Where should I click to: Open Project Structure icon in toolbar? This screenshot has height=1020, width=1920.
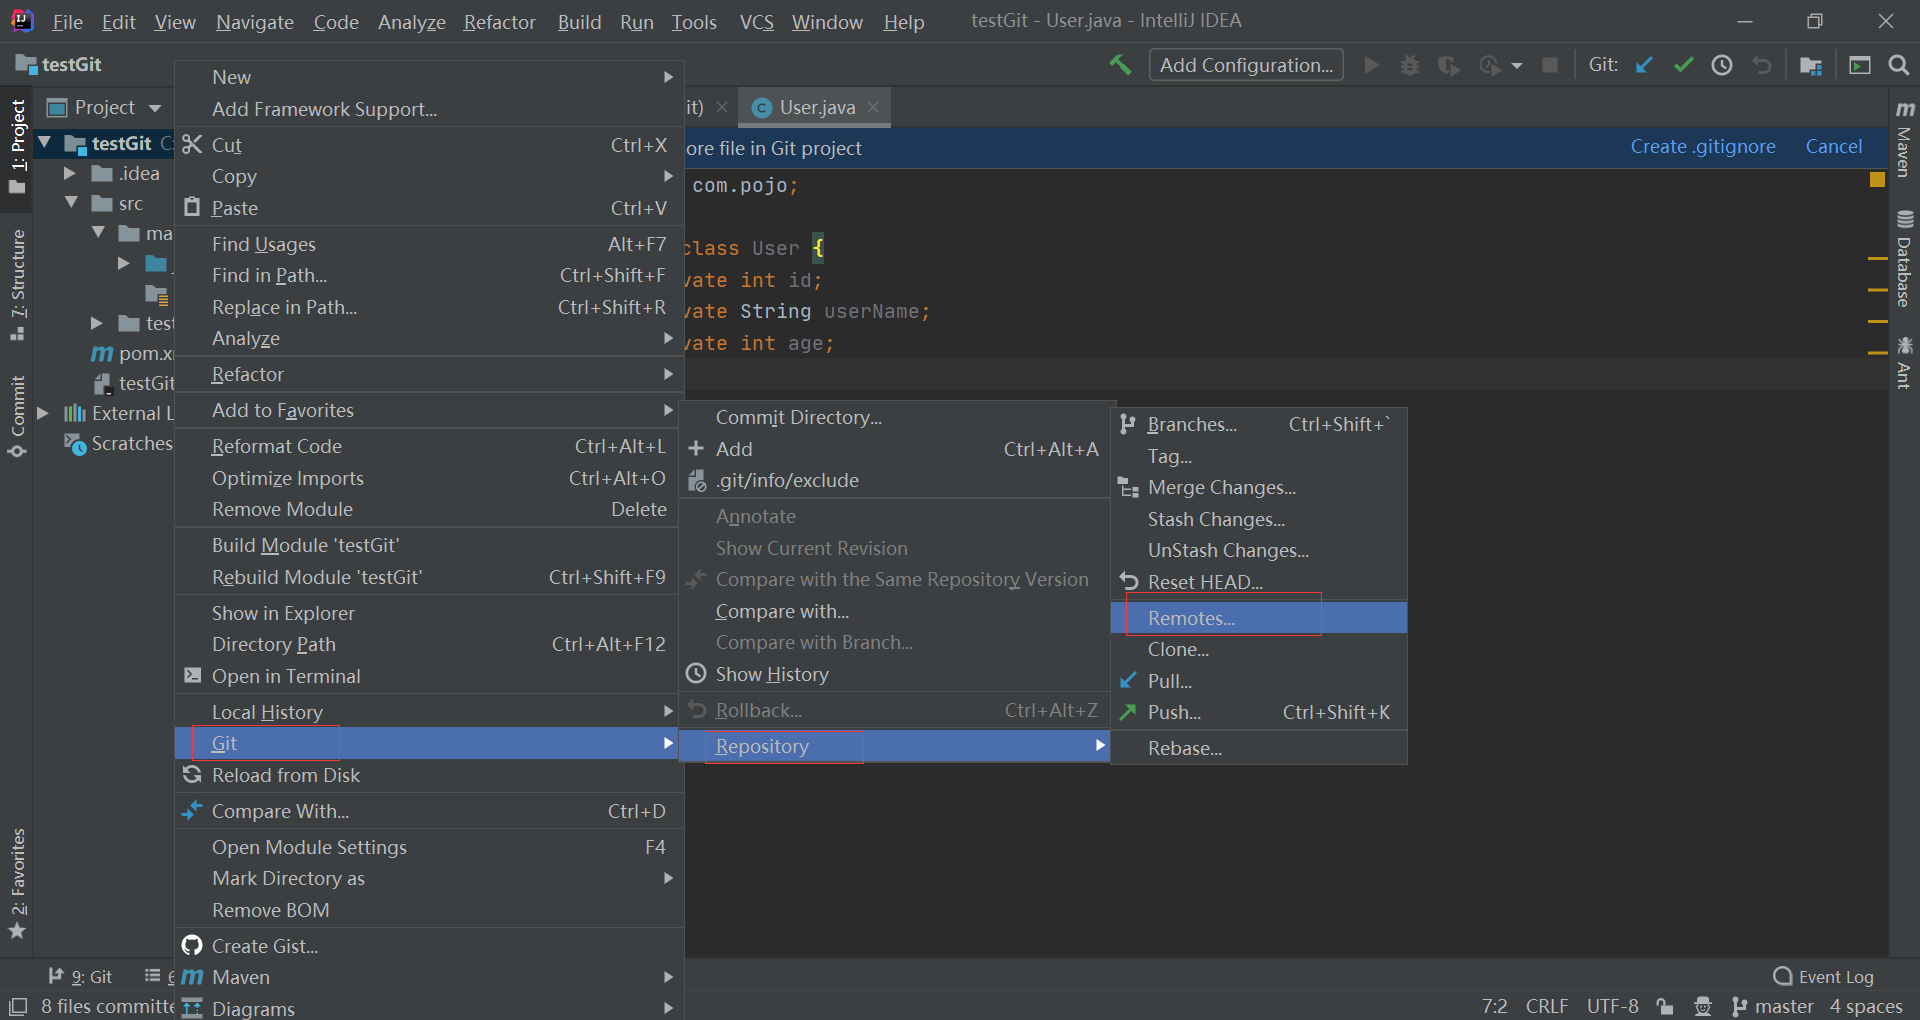[1810, 65]
